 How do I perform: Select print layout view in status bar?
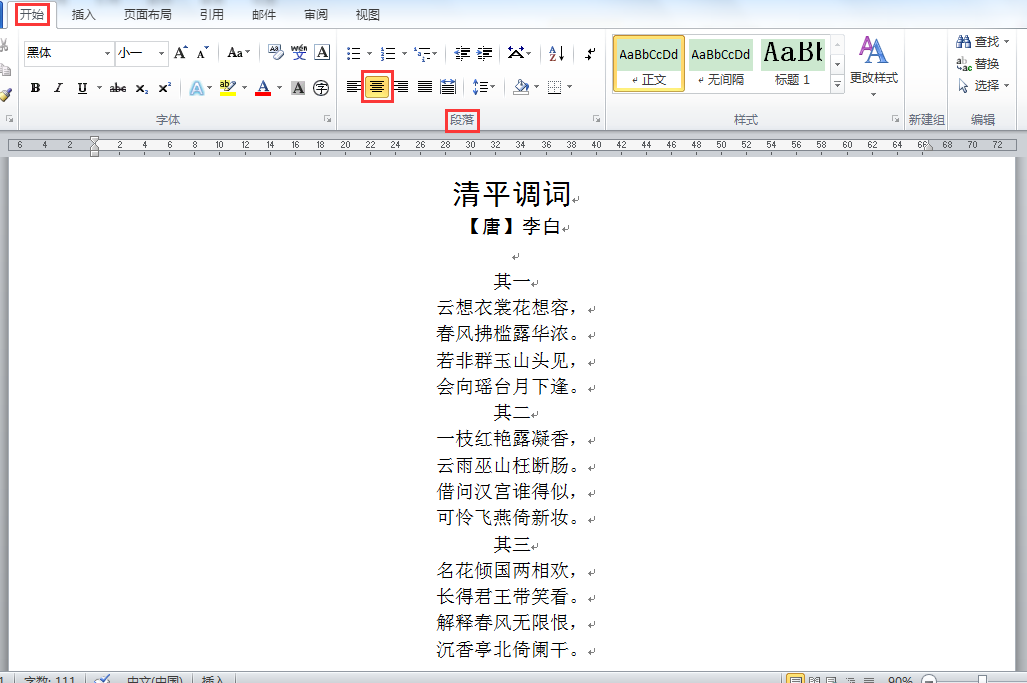click(x=795, y=680)
